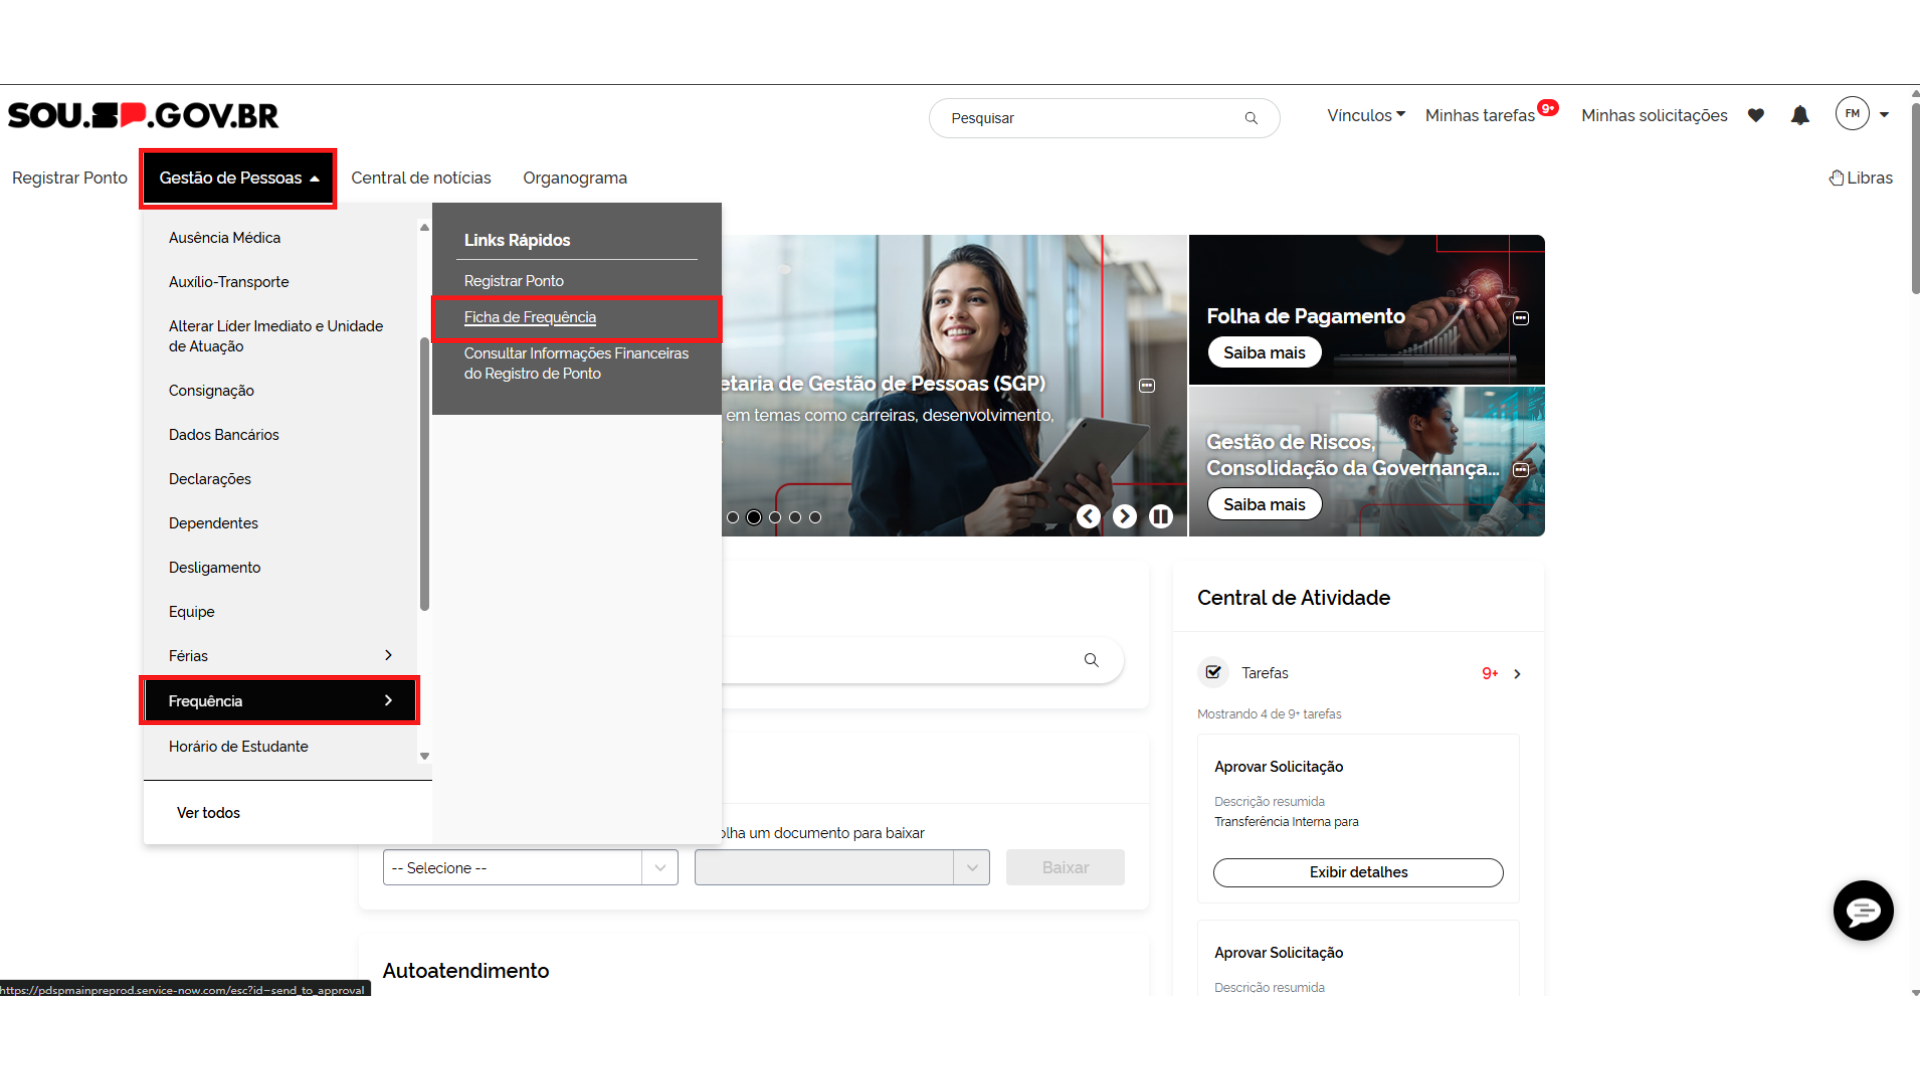Open the floating chat bubble

tap(1863, 910)
